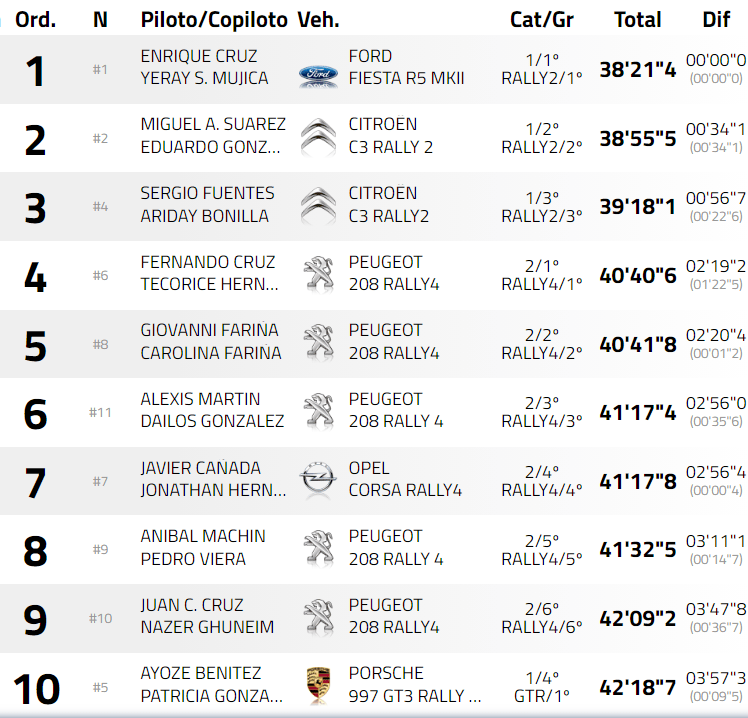Click the Peugeot logo in Fernando Cruz's row
The image size is (748, 718).
[318, 274]
